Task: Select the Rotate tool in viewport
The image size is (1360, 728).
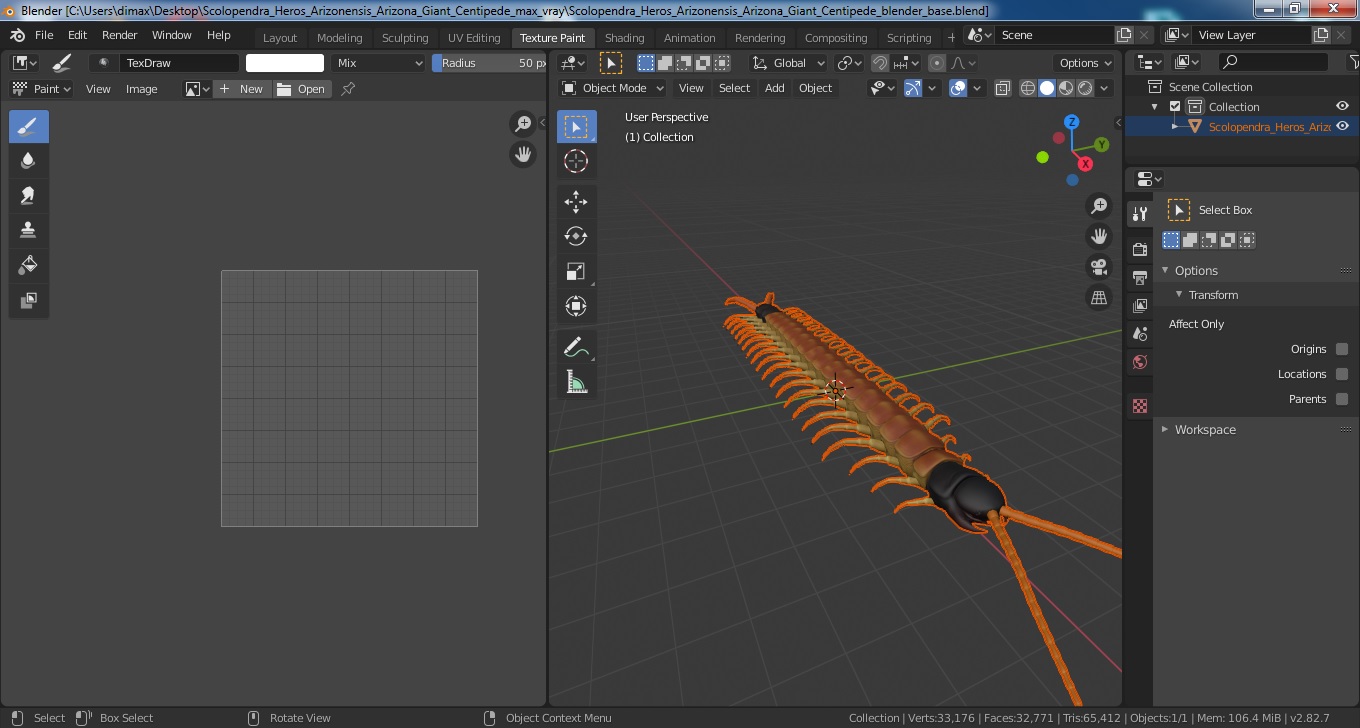Action: (576, 237)
